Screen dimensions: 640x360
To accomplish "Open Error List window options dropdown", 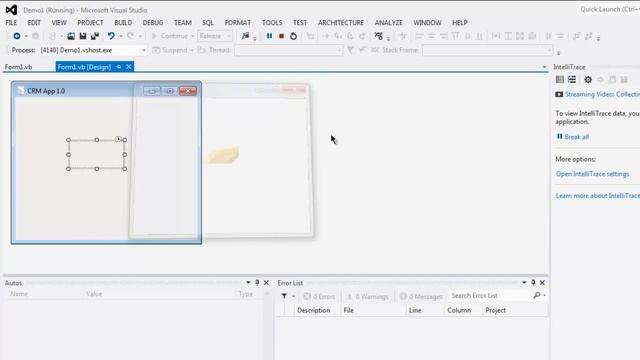I will click(x=524, y=282).
